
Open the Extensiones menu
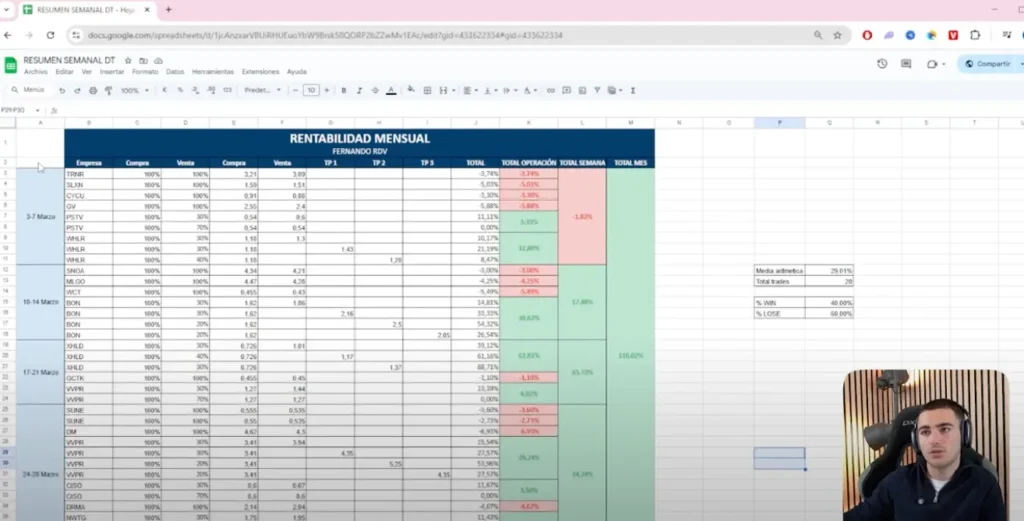point(260,72)
